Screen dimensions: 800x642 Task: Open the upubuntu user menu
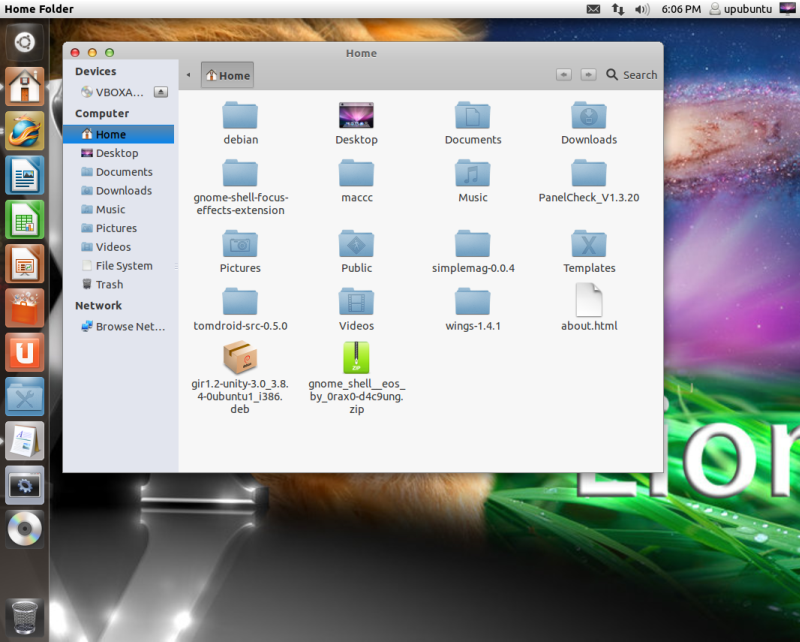coord(741,9)
